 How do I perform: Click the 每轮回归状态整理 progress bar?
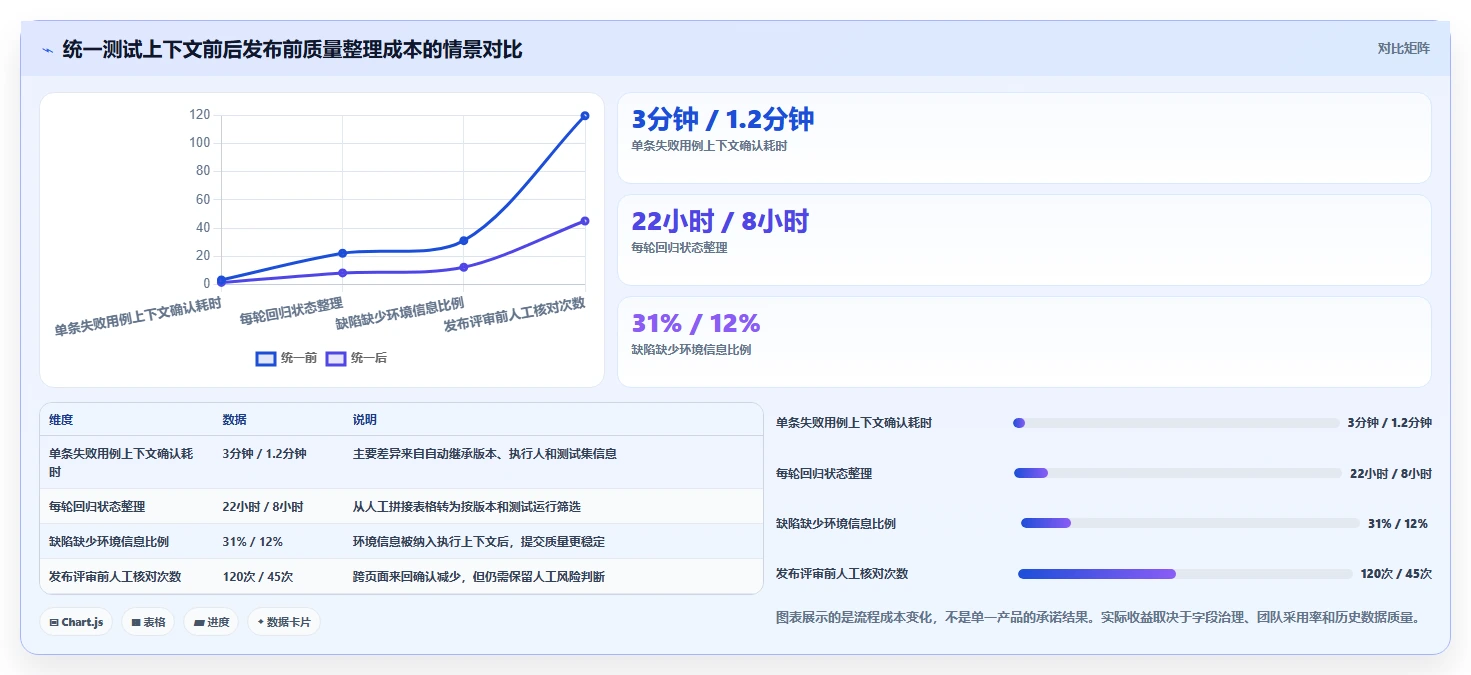pos(1178,473)
